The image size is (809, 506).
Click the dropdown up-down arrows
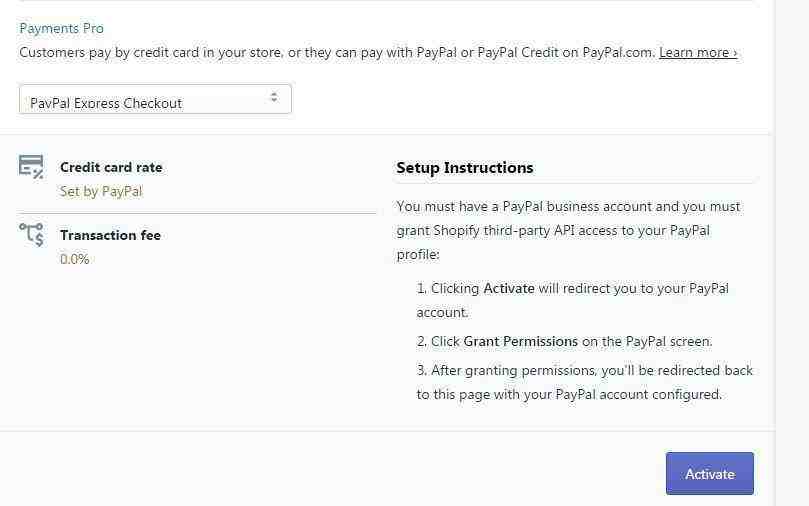pyautogui.click(x=274, y=96)
